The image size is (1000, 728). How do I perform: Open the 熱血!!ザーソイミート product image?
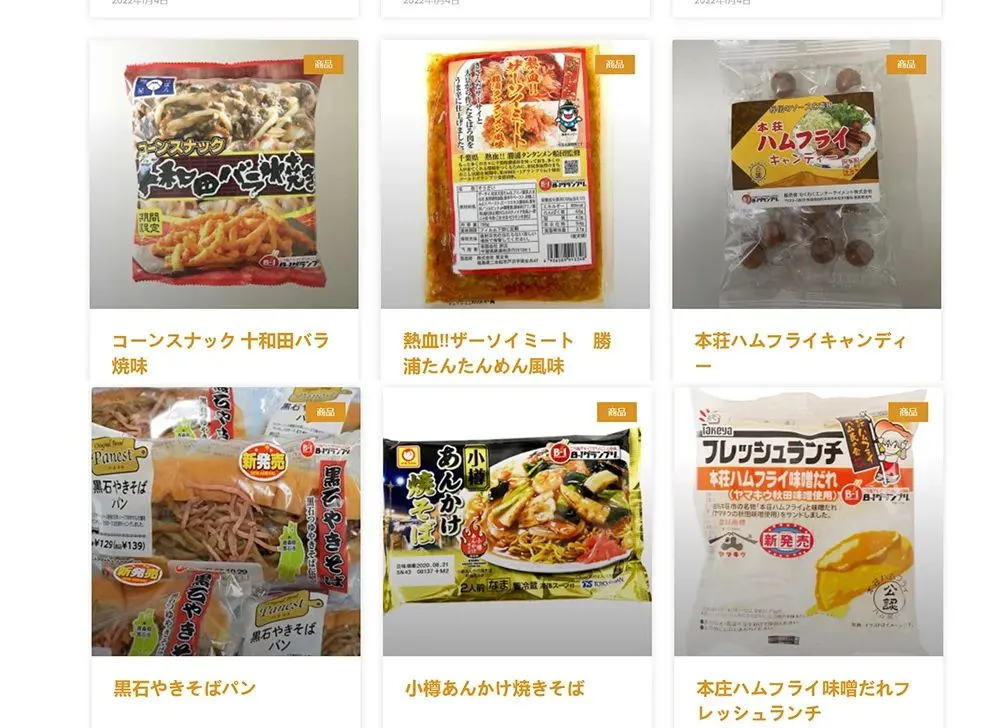[x=515, y=174]
